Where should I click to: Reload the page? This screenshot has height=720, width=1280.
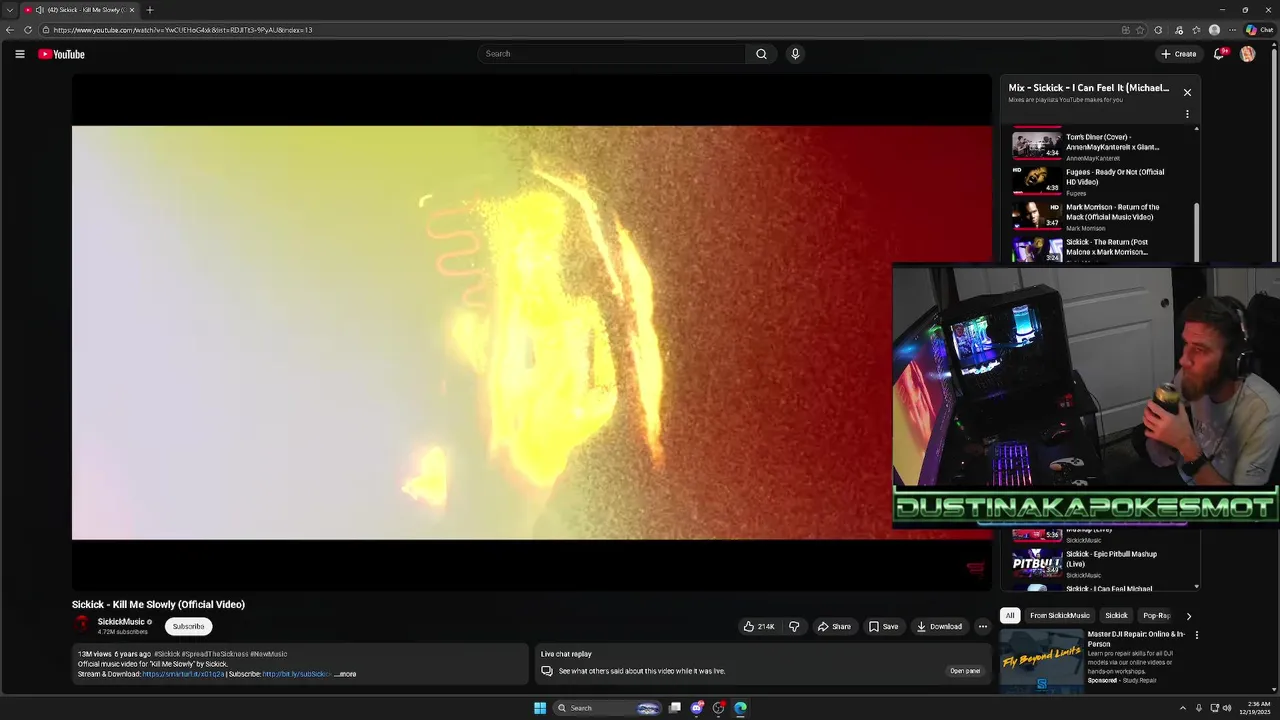click(28, 30)
